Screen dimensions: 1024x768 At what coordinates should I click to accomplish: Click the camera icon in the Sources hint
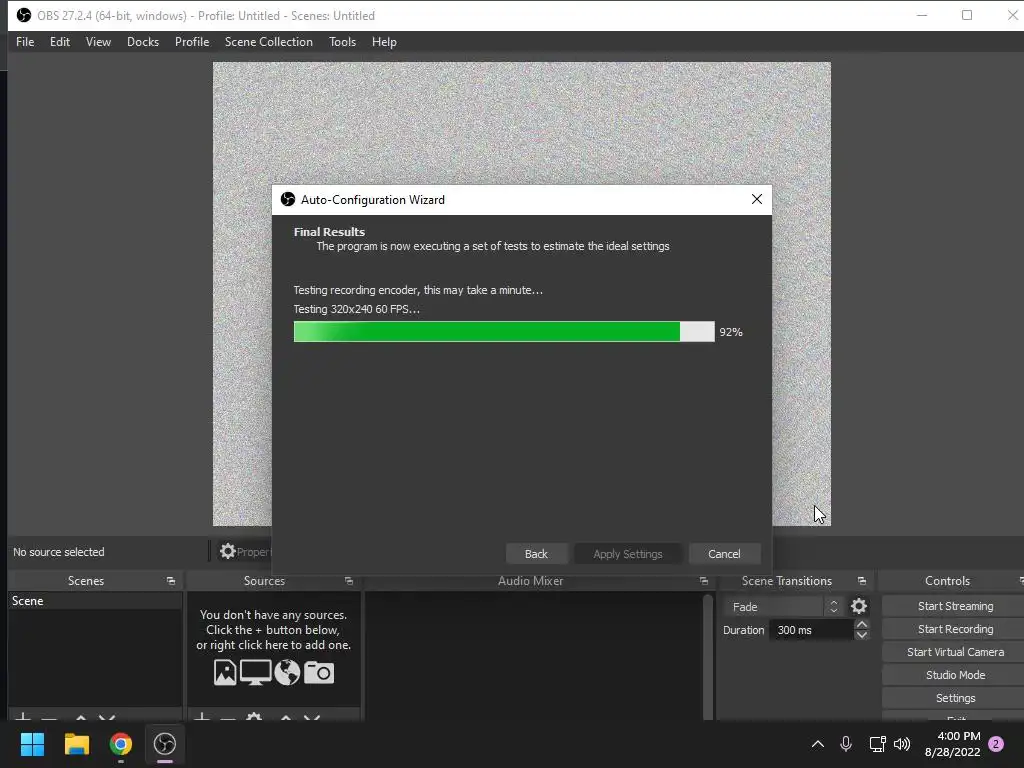pos(319,672)
